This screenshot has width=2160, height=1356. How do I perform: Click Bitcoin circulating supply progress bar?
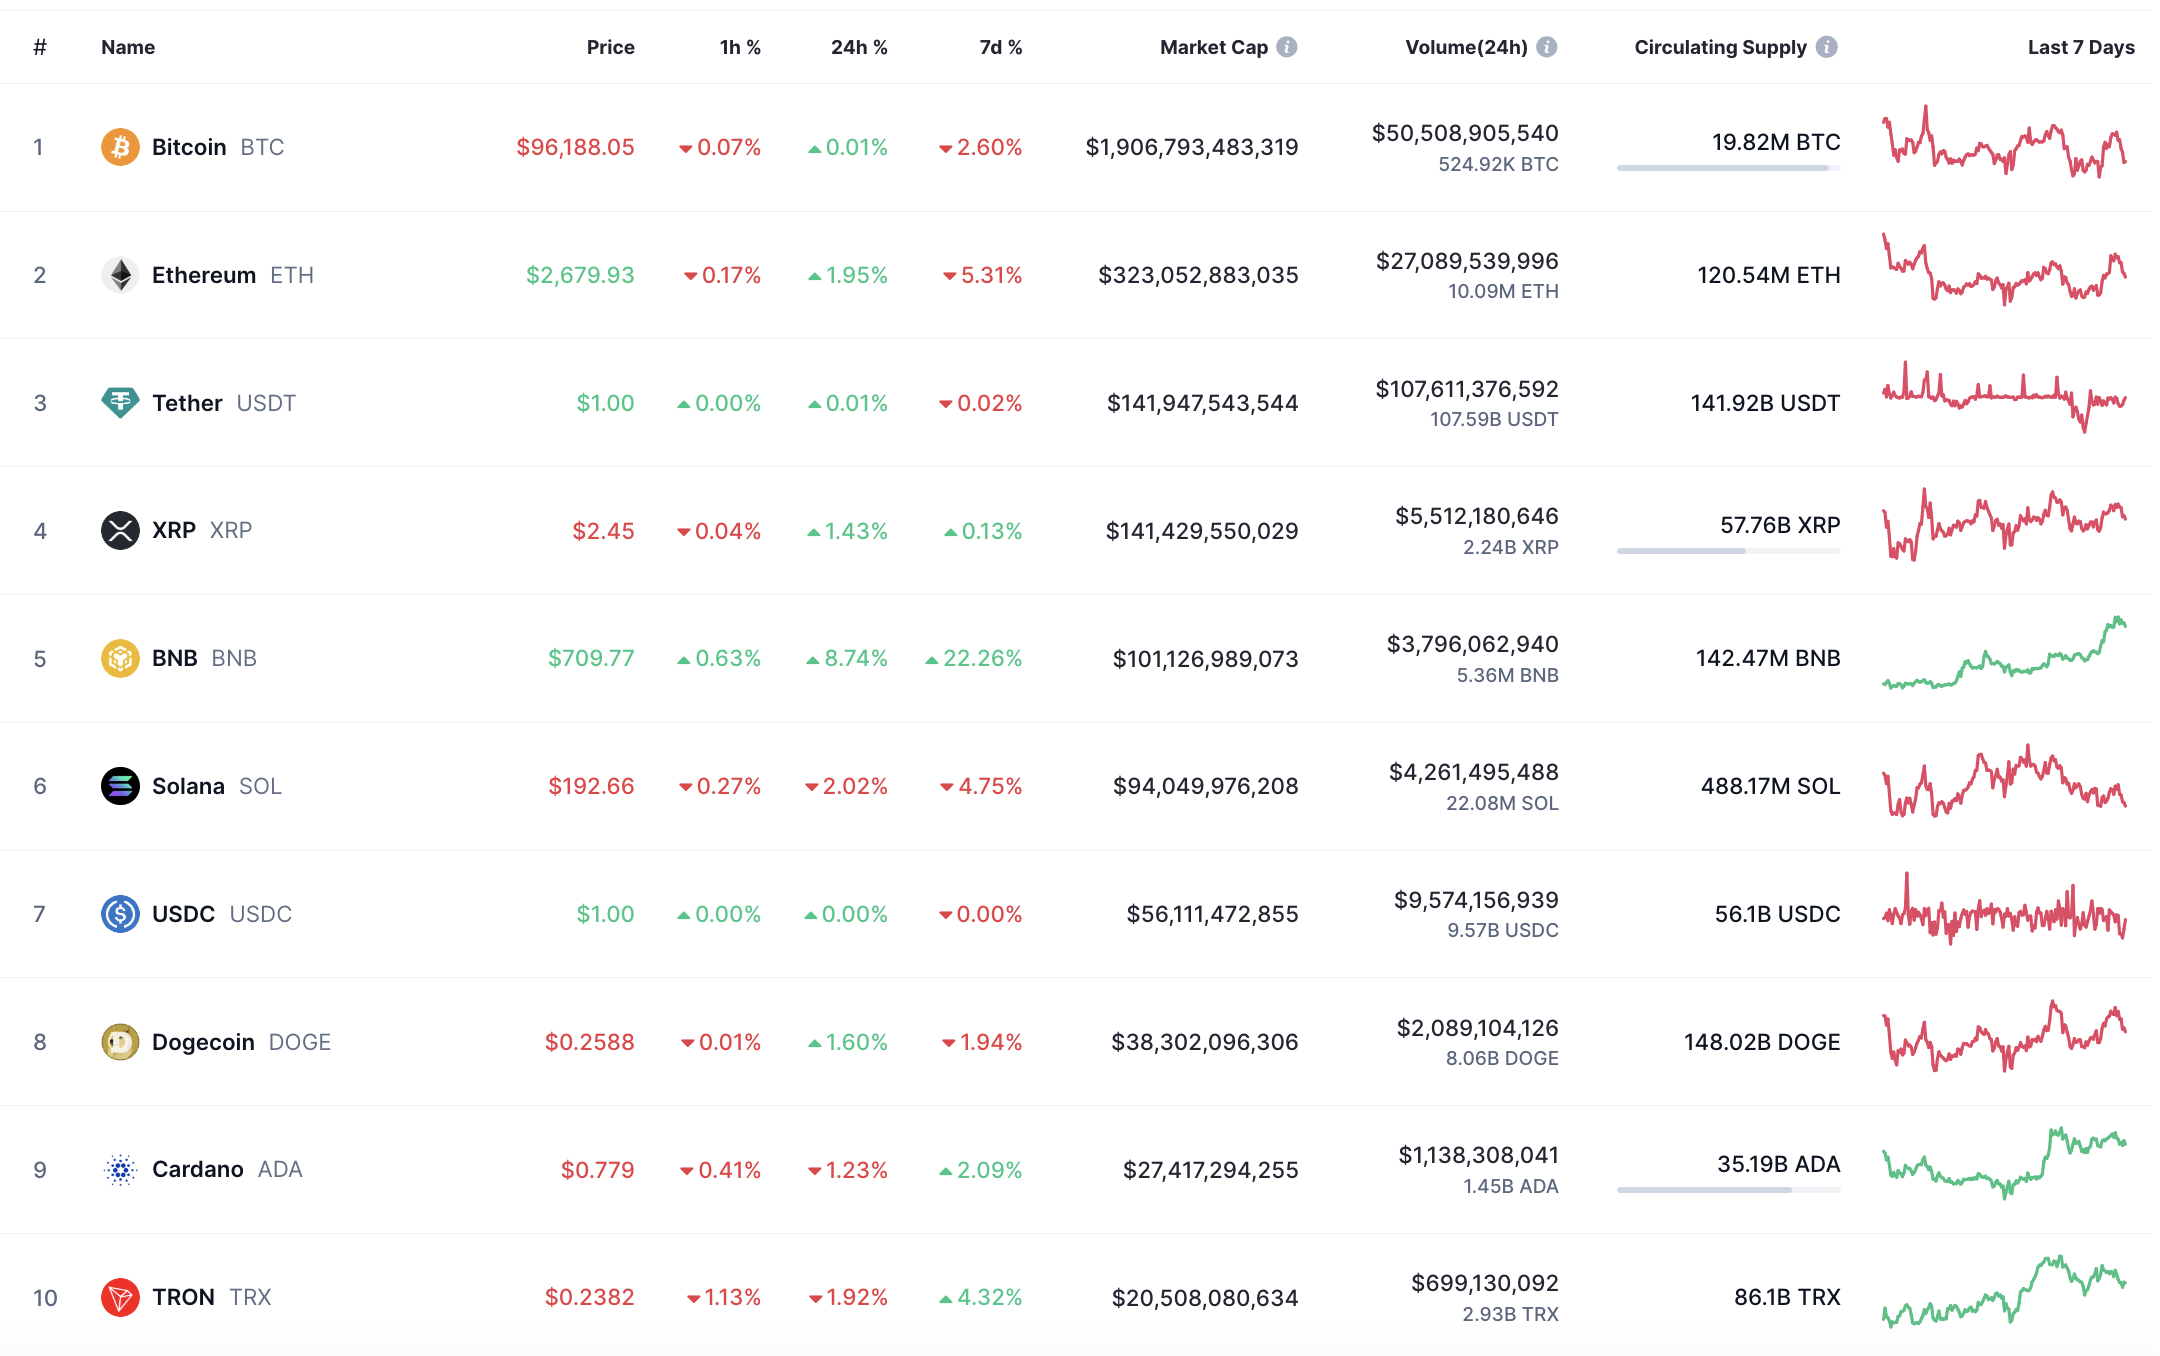tap(1728, 168)
